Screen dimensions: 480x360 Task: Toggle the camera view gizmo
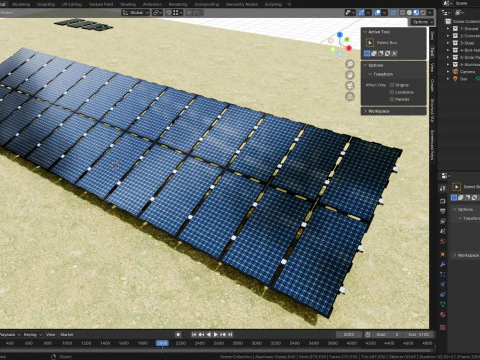(x=350, y=86)
